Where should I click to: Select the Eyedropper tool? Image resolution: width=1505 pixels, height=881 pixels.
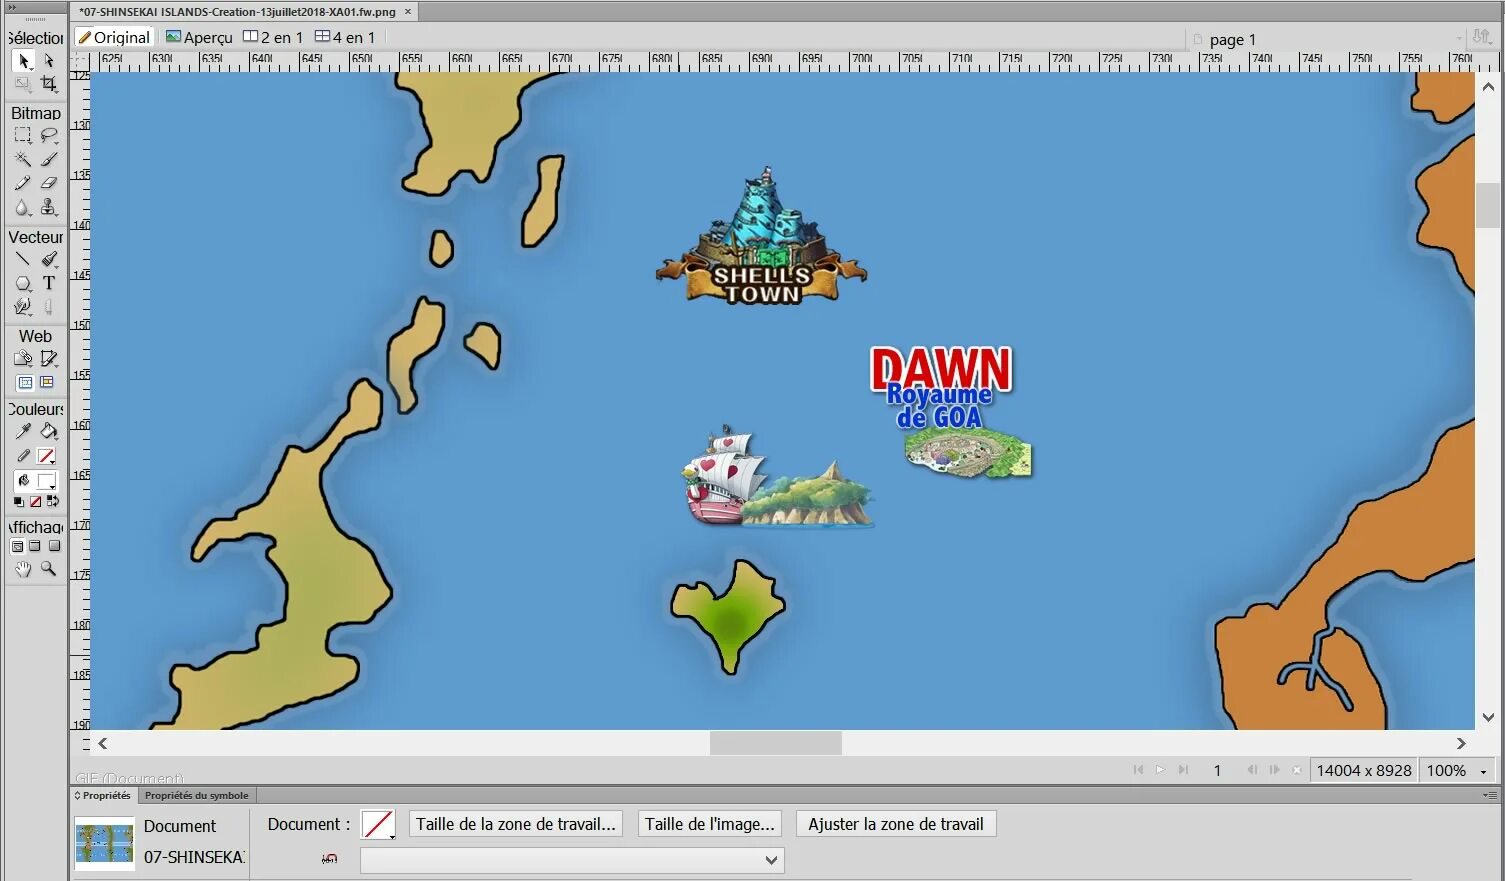(23, 431)
